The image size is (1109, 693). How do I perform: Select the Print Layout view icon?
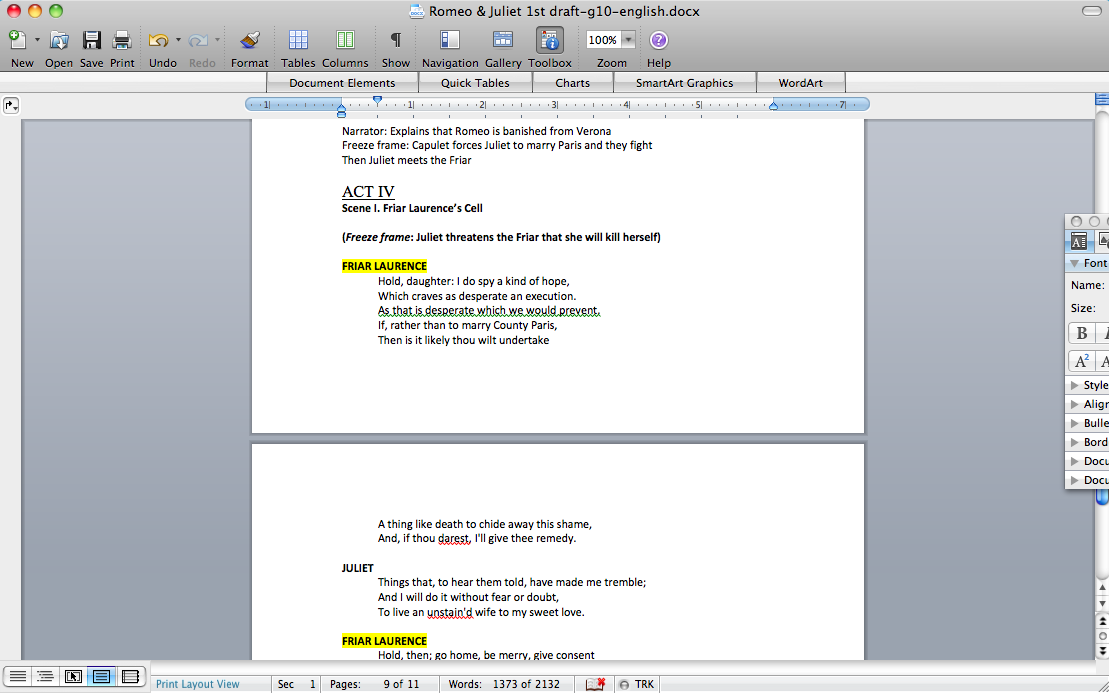pyautogui.click(x=101, y=677)
